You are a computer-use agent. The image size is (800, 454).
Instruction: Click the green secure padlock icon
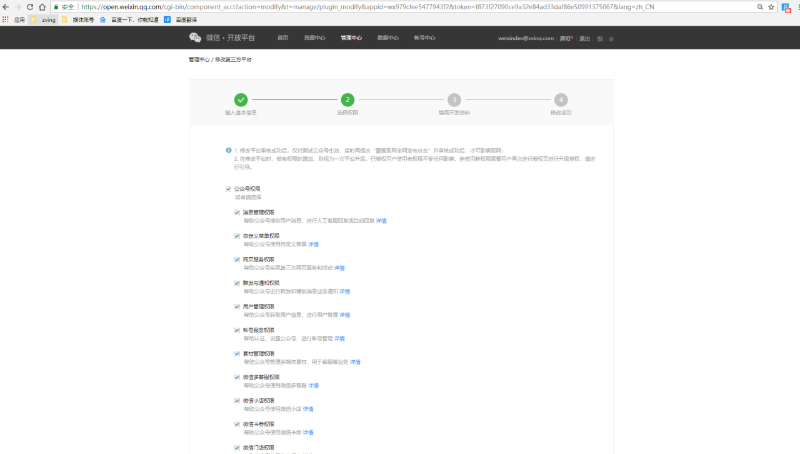pos(56,7)
